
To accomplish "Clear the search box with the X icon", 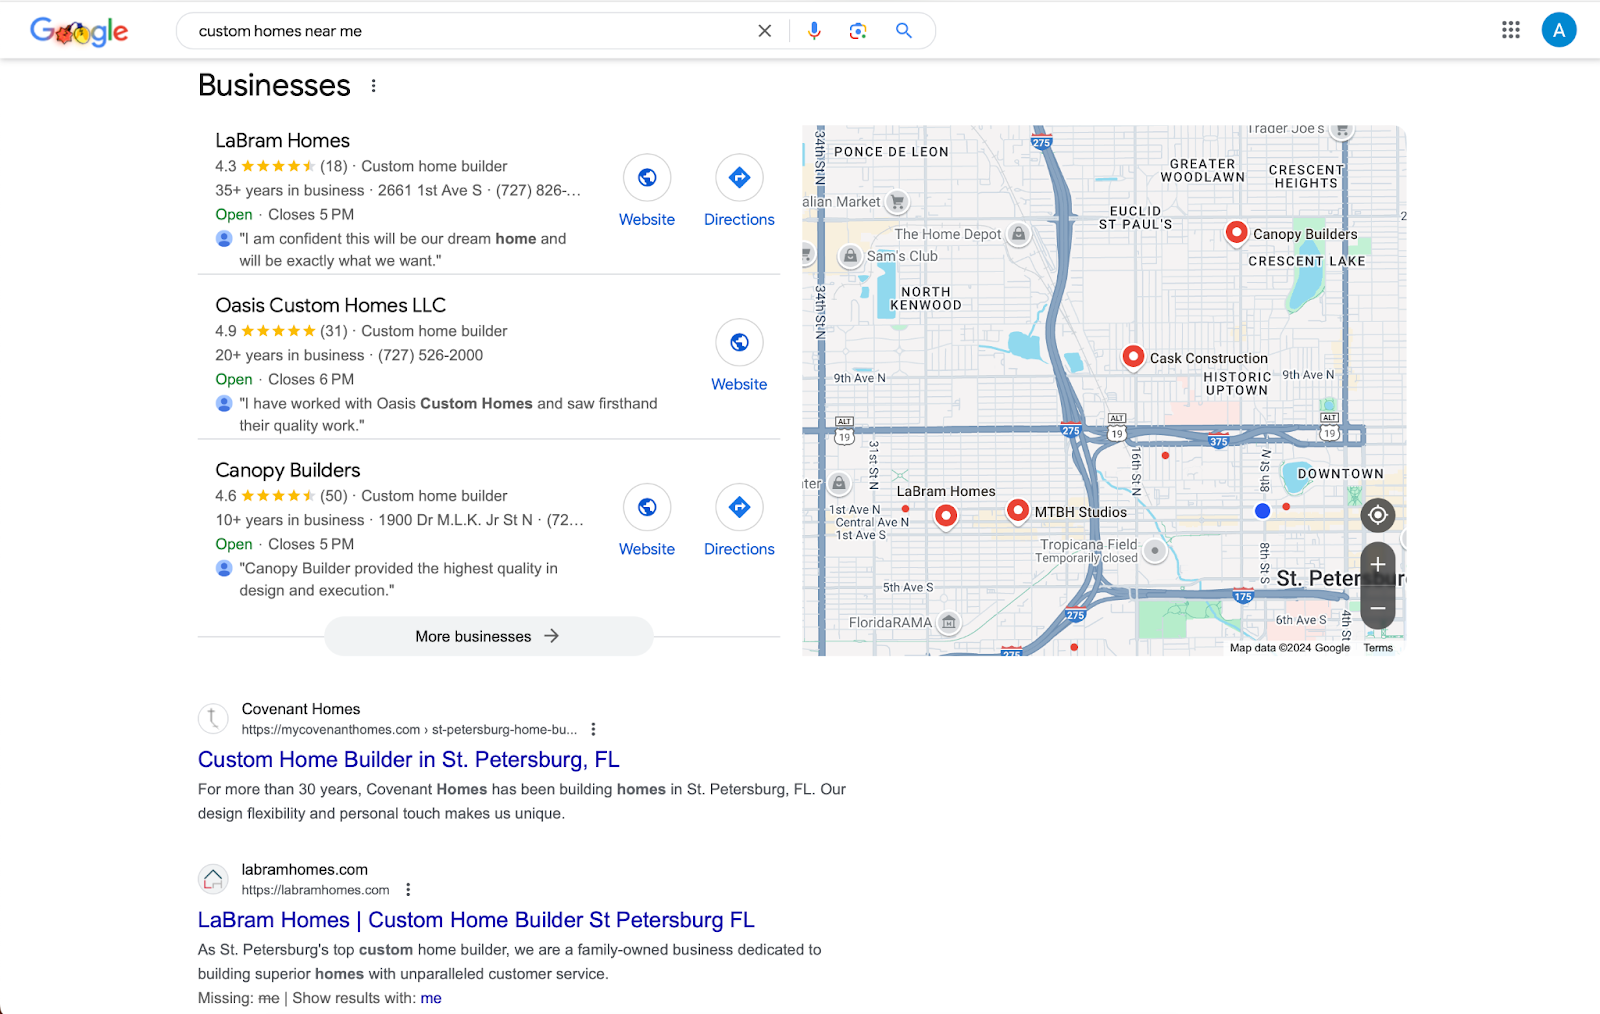I will [765, 31].
